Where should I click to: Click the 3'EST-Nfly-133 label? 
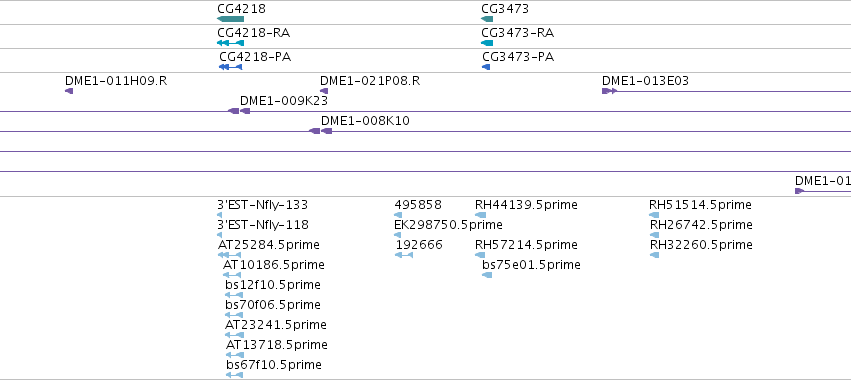point(262,205)
